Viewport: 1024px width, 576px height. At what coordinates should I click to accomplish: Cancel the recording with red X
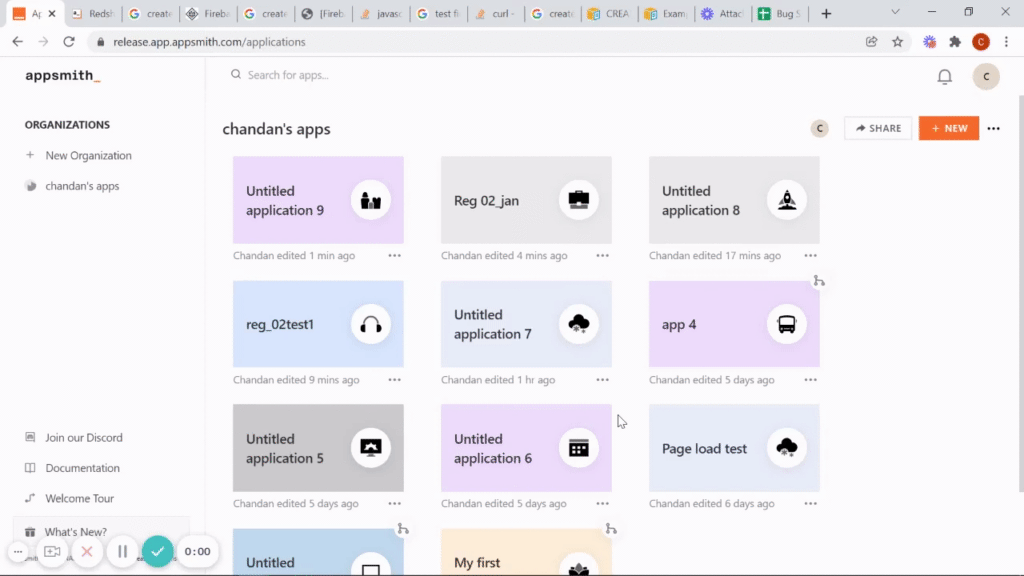coord(87,552)
